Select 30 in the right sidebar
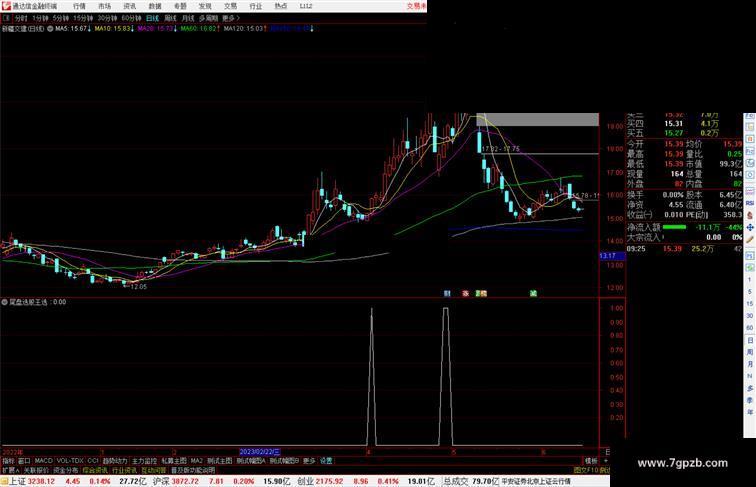The image size is (756, 487). (x=750, y=316)
